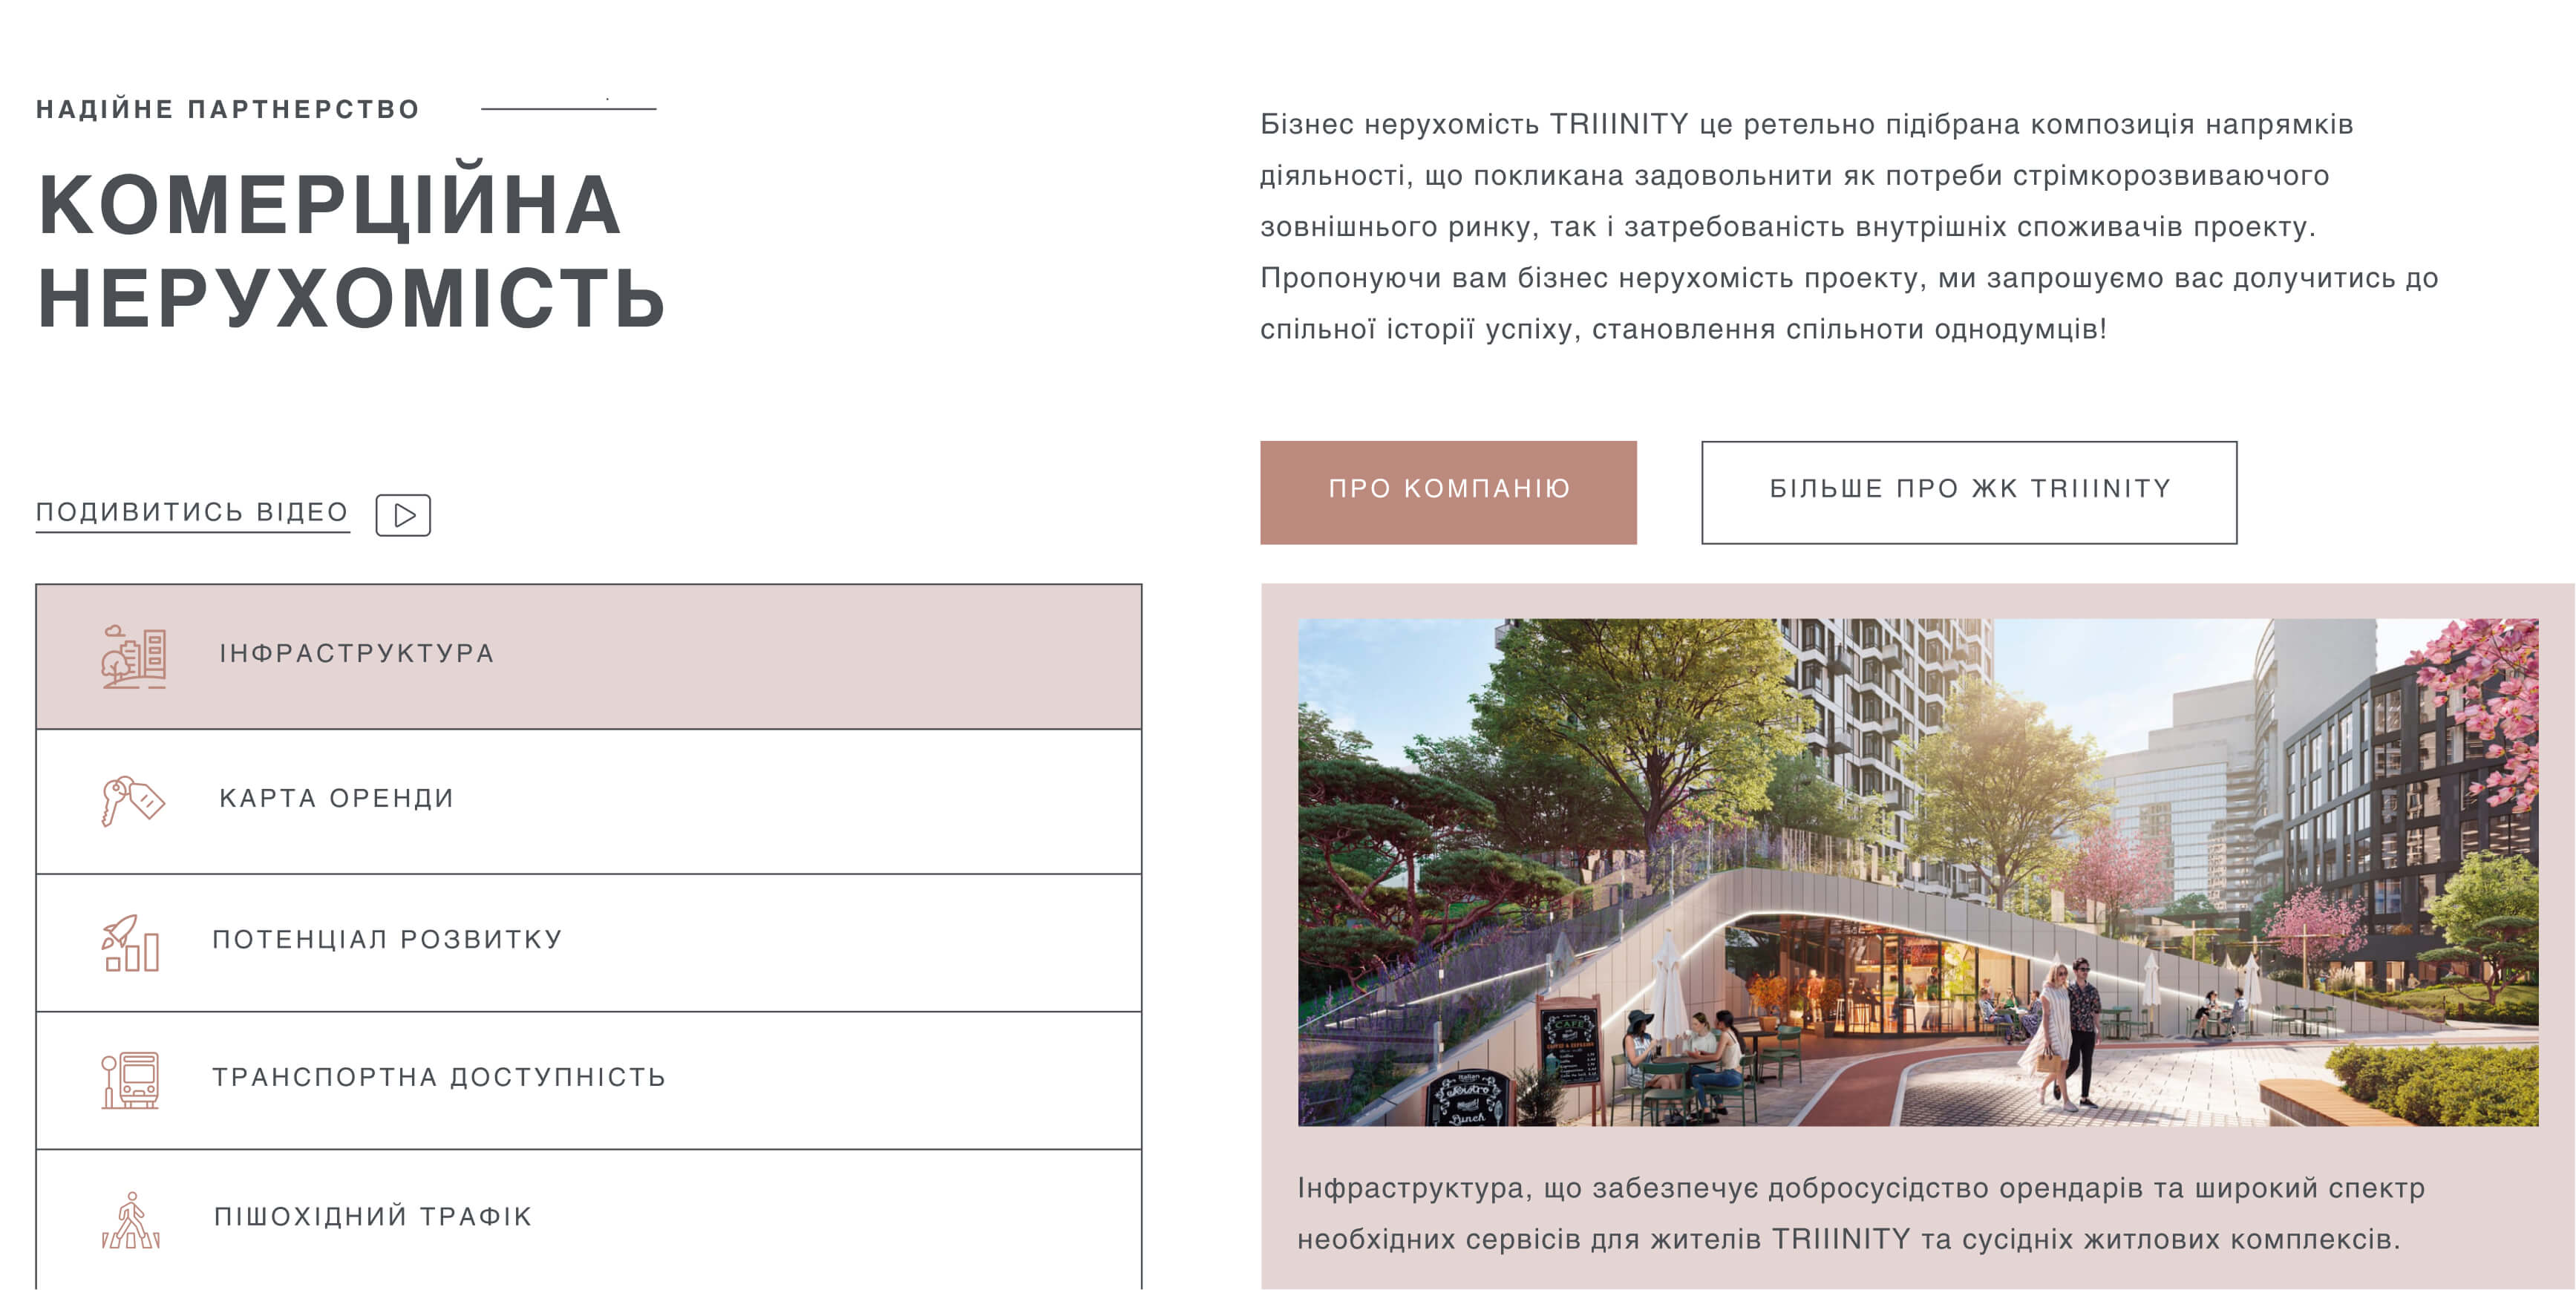
Task: Click the pedestrian crossing icon
Action: (131, 1220)
